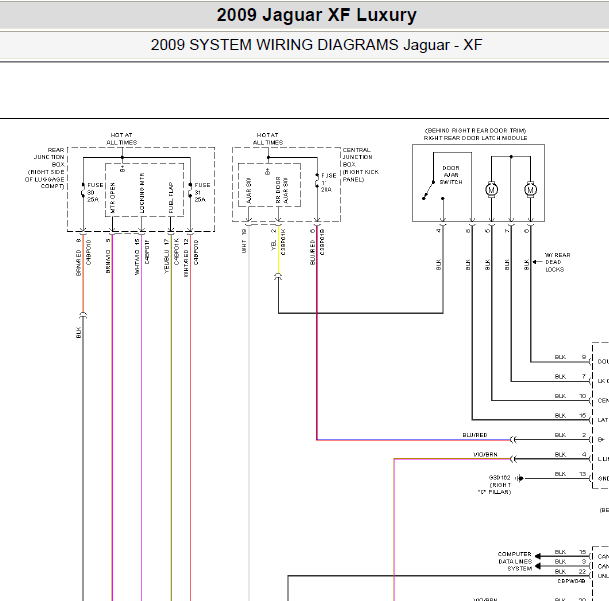609x601 pixels.
Task: Click the 'BLK 9' pin label
Action: coord(570,357)
